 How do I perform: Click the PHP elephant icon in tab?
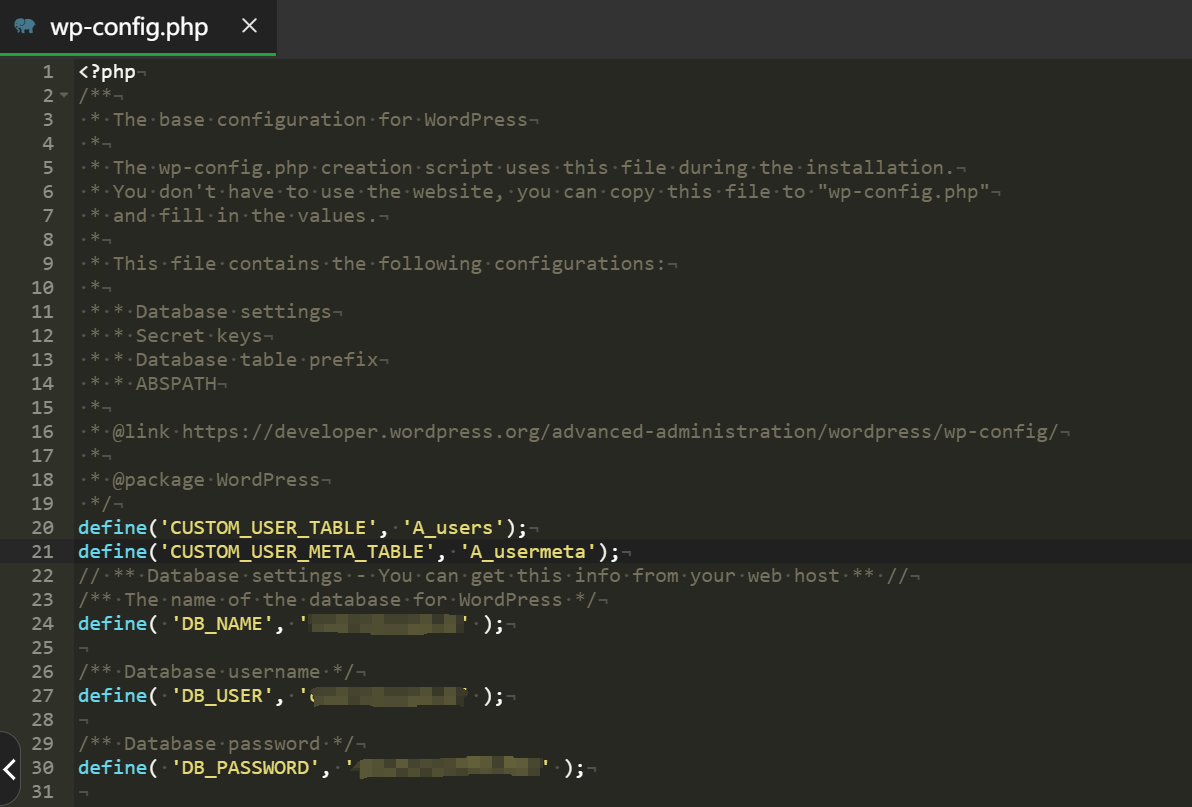(x=25, y=26)
